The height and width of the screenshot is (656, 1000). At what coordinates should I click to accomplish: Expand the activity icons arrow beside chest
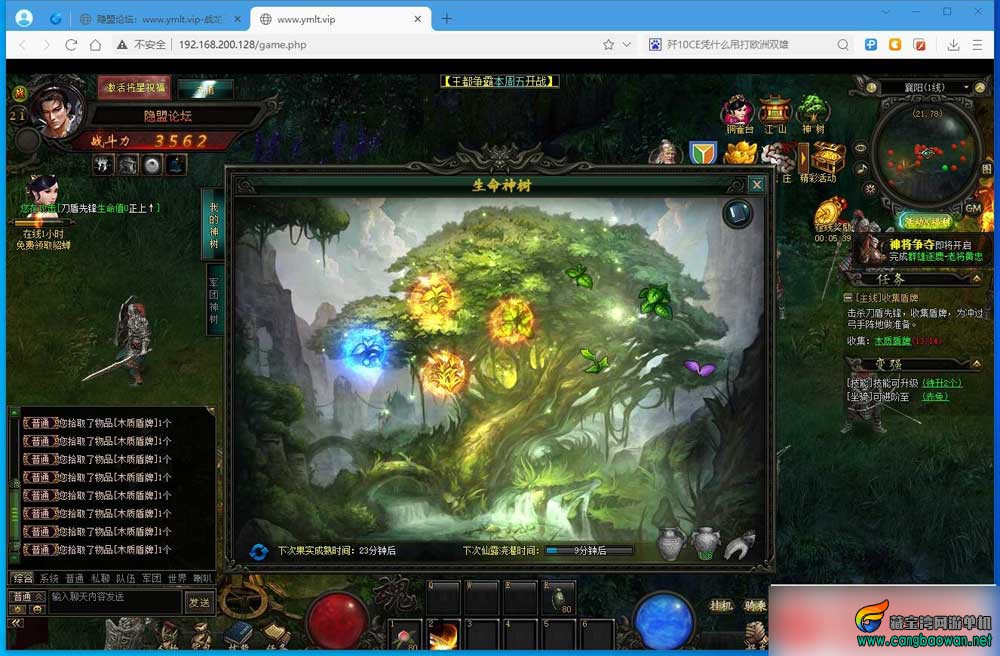point(802,157)
